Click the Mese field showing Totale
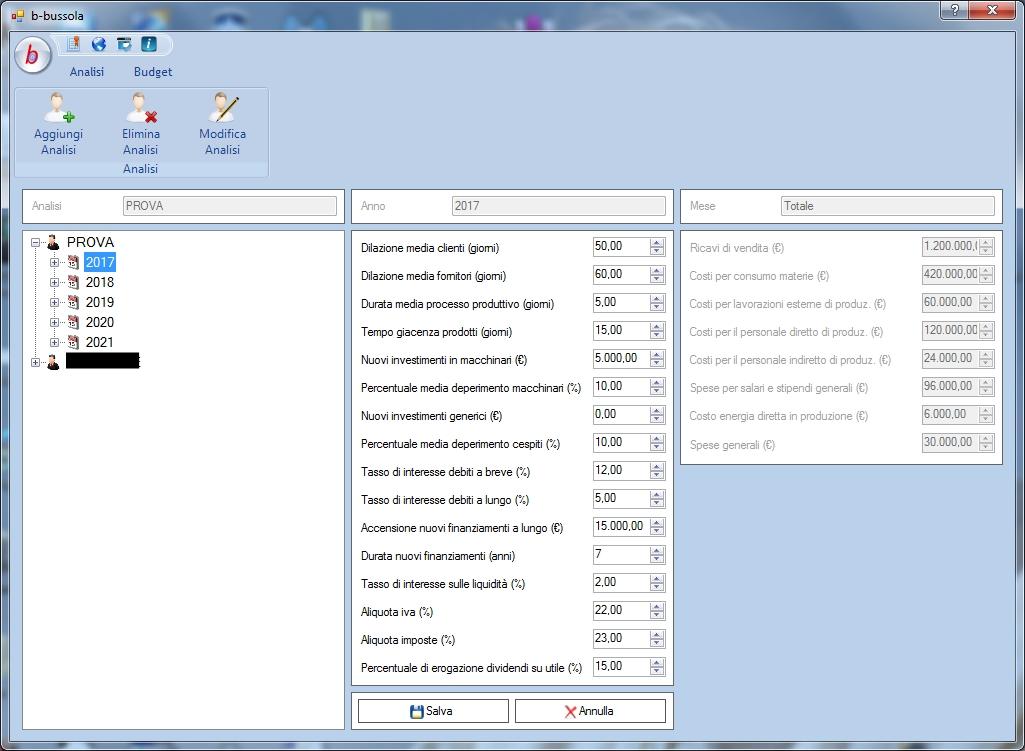The width and height of the screenshot is (1025, 751). pyautogui.click(x=887, y=206)
